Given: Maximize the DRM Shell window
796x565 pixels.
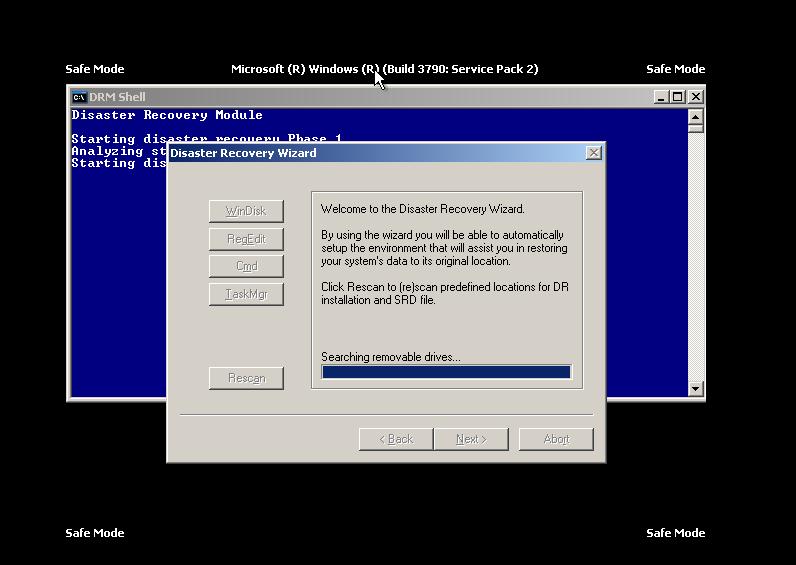Looking at the screenshot, I should tap(677, 96).
